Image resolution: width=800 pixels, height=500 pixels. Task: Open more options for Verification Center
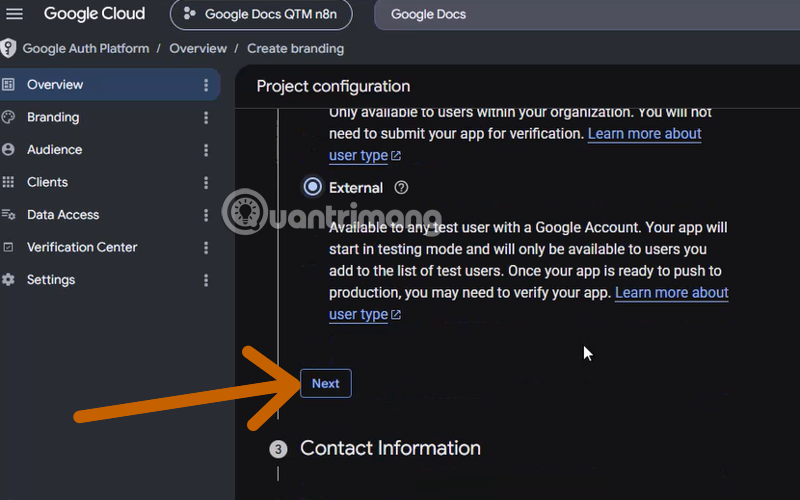point(206,248)
